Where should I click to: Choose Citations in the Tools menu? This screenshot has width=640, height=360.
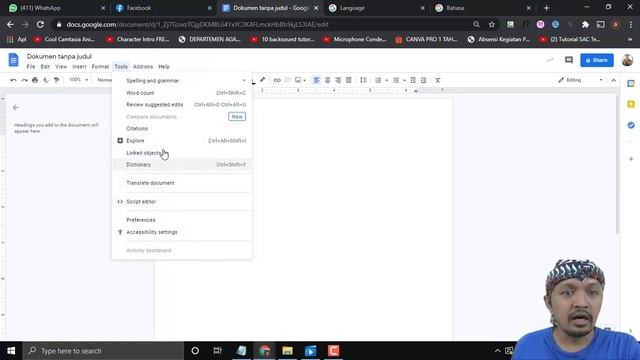coord(182,129)
